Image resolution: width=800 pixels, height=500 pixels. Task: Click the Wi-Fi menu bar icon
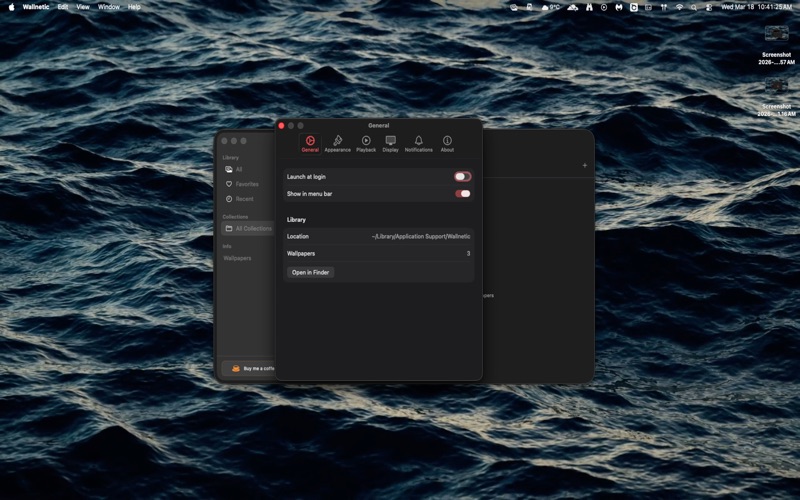(x=679, y=7)
